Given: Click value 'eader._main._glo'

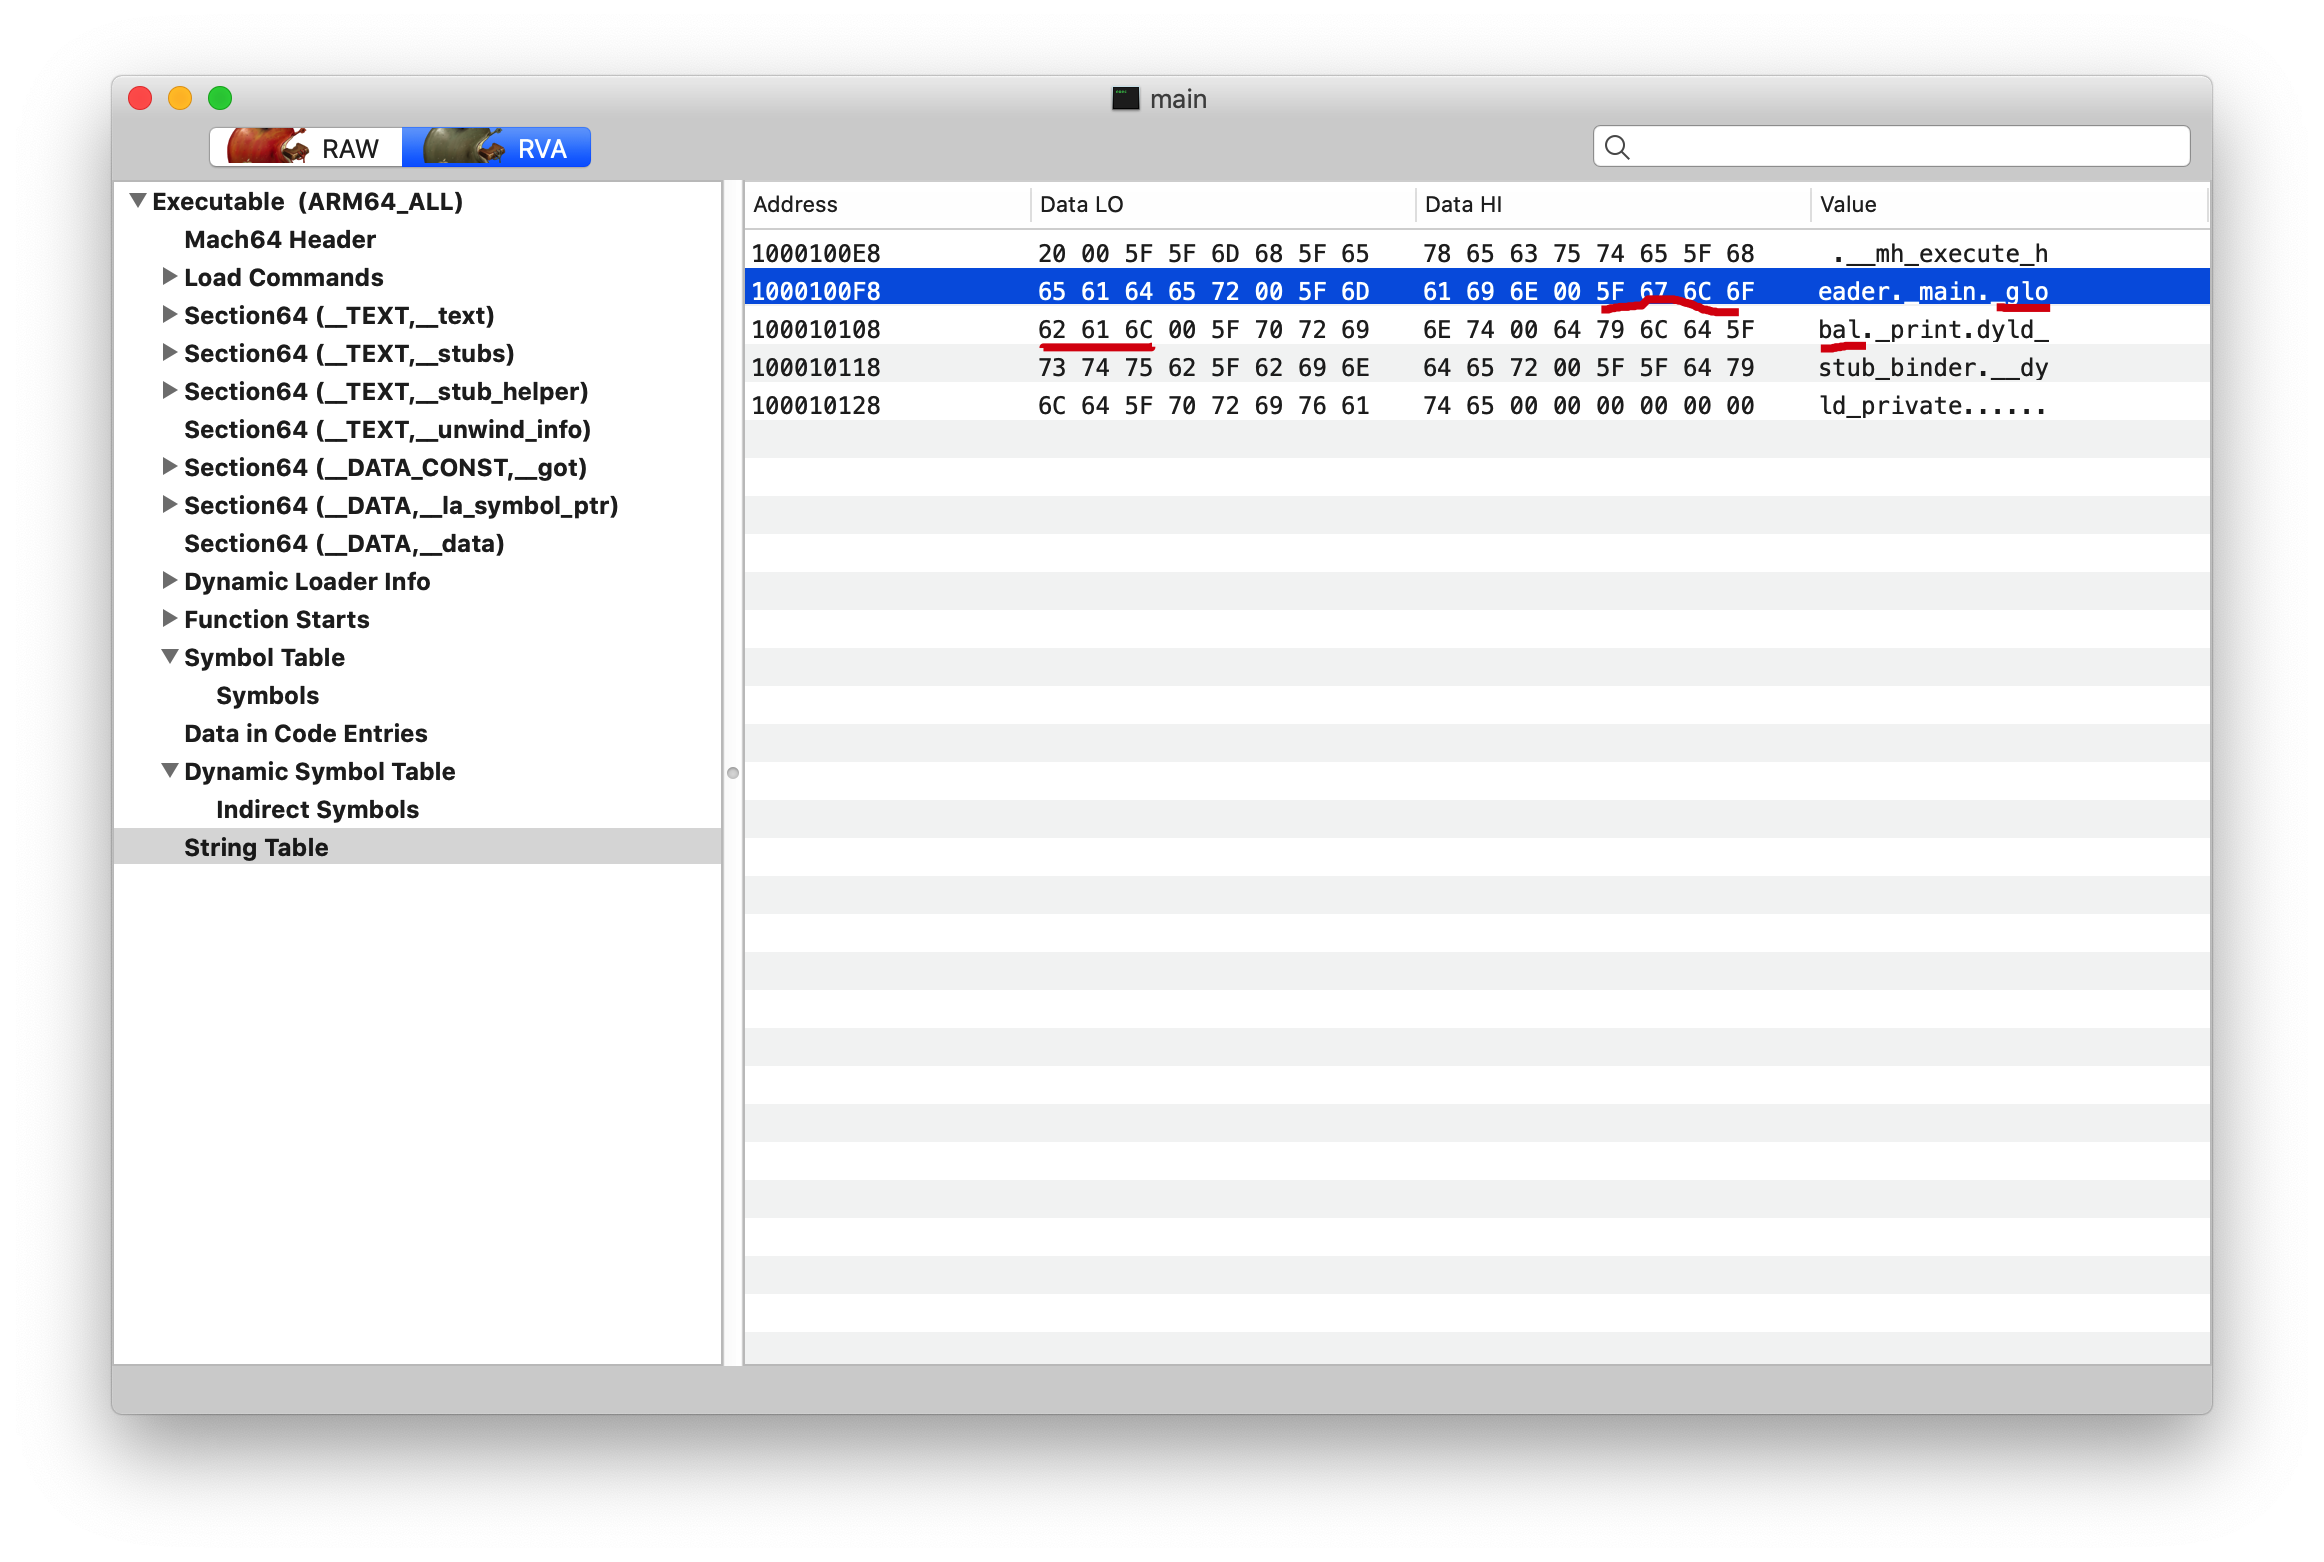Looking at the screenshot, I should 1933,291.
